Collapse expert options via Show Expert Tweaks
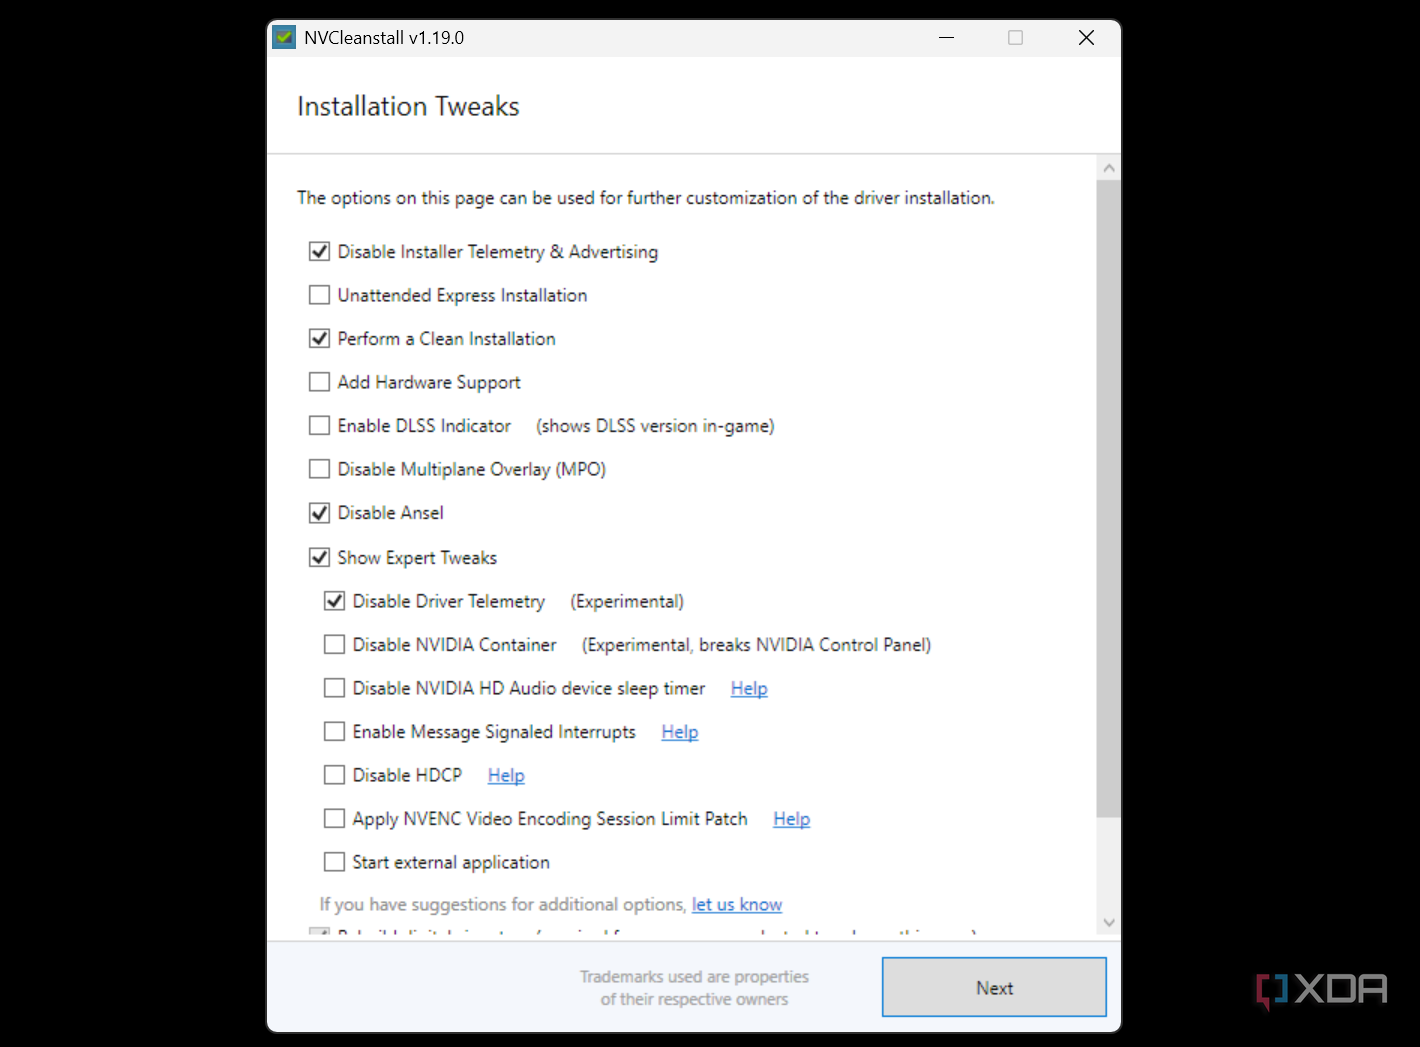Screen dimensions: 1420x1047 click(x=319, y=557)
